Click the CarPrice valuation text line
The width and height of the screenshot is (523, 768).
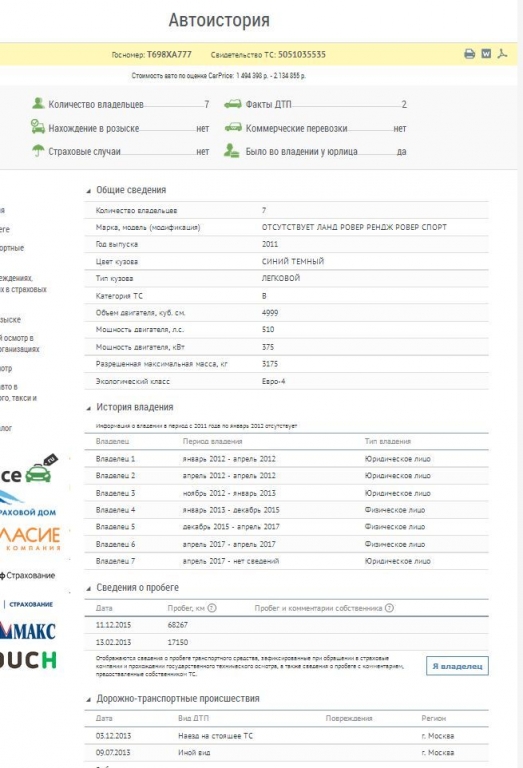(218, 75)
